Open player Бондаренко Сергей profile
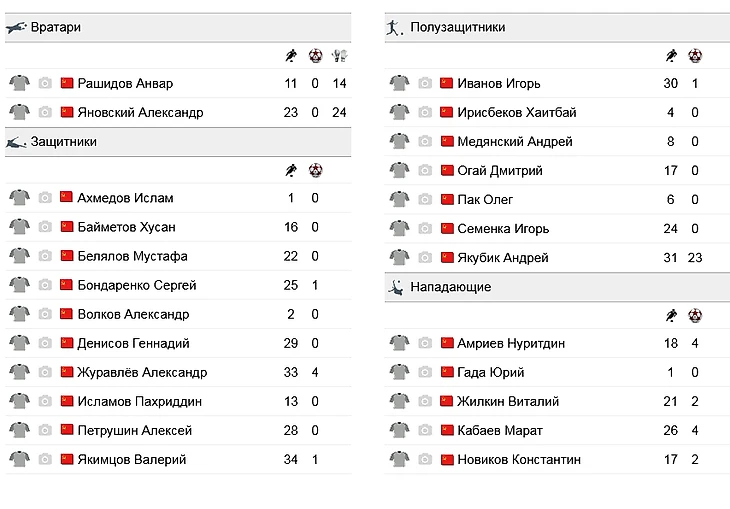 click(x=137, y=286)
